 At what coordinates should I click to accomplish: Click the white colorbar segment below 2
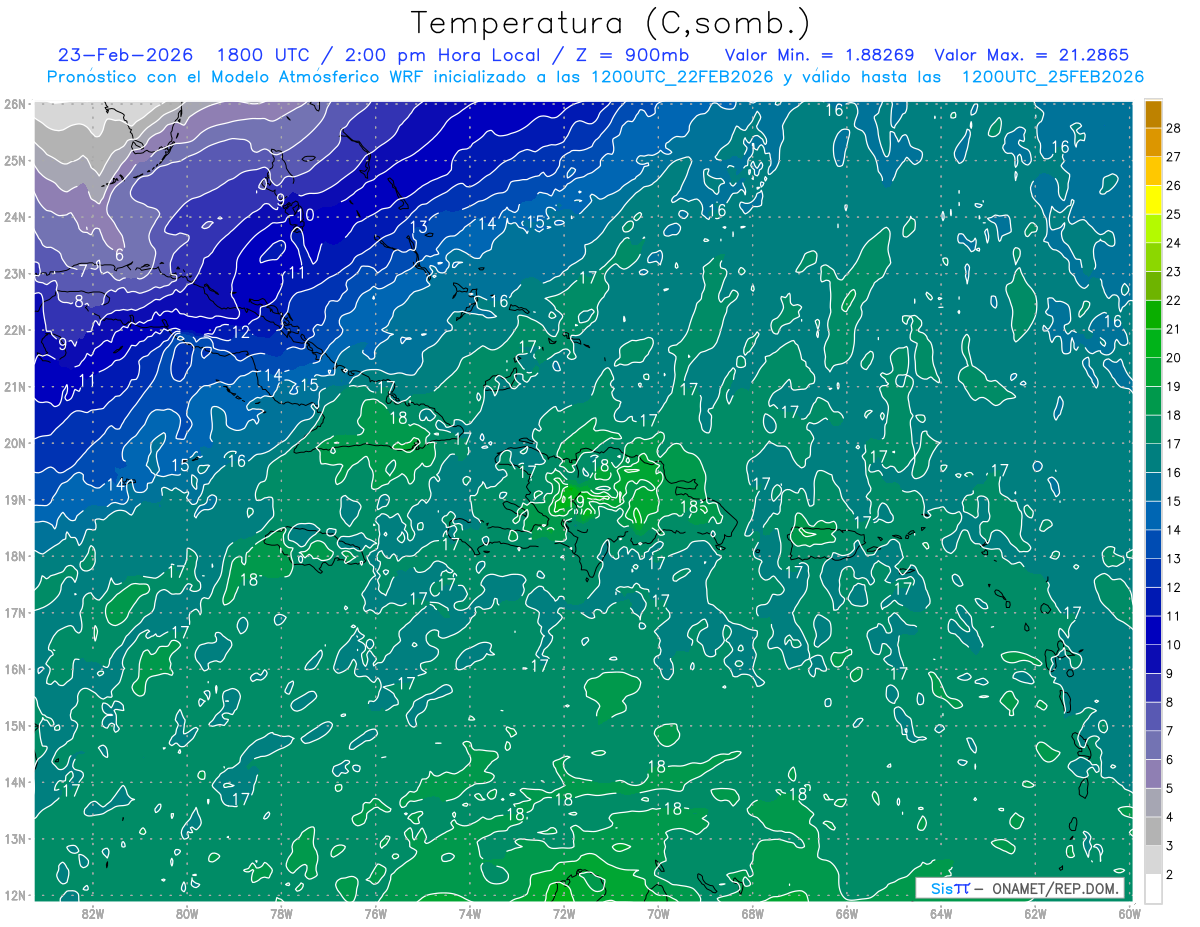[x=1153, y=888]
